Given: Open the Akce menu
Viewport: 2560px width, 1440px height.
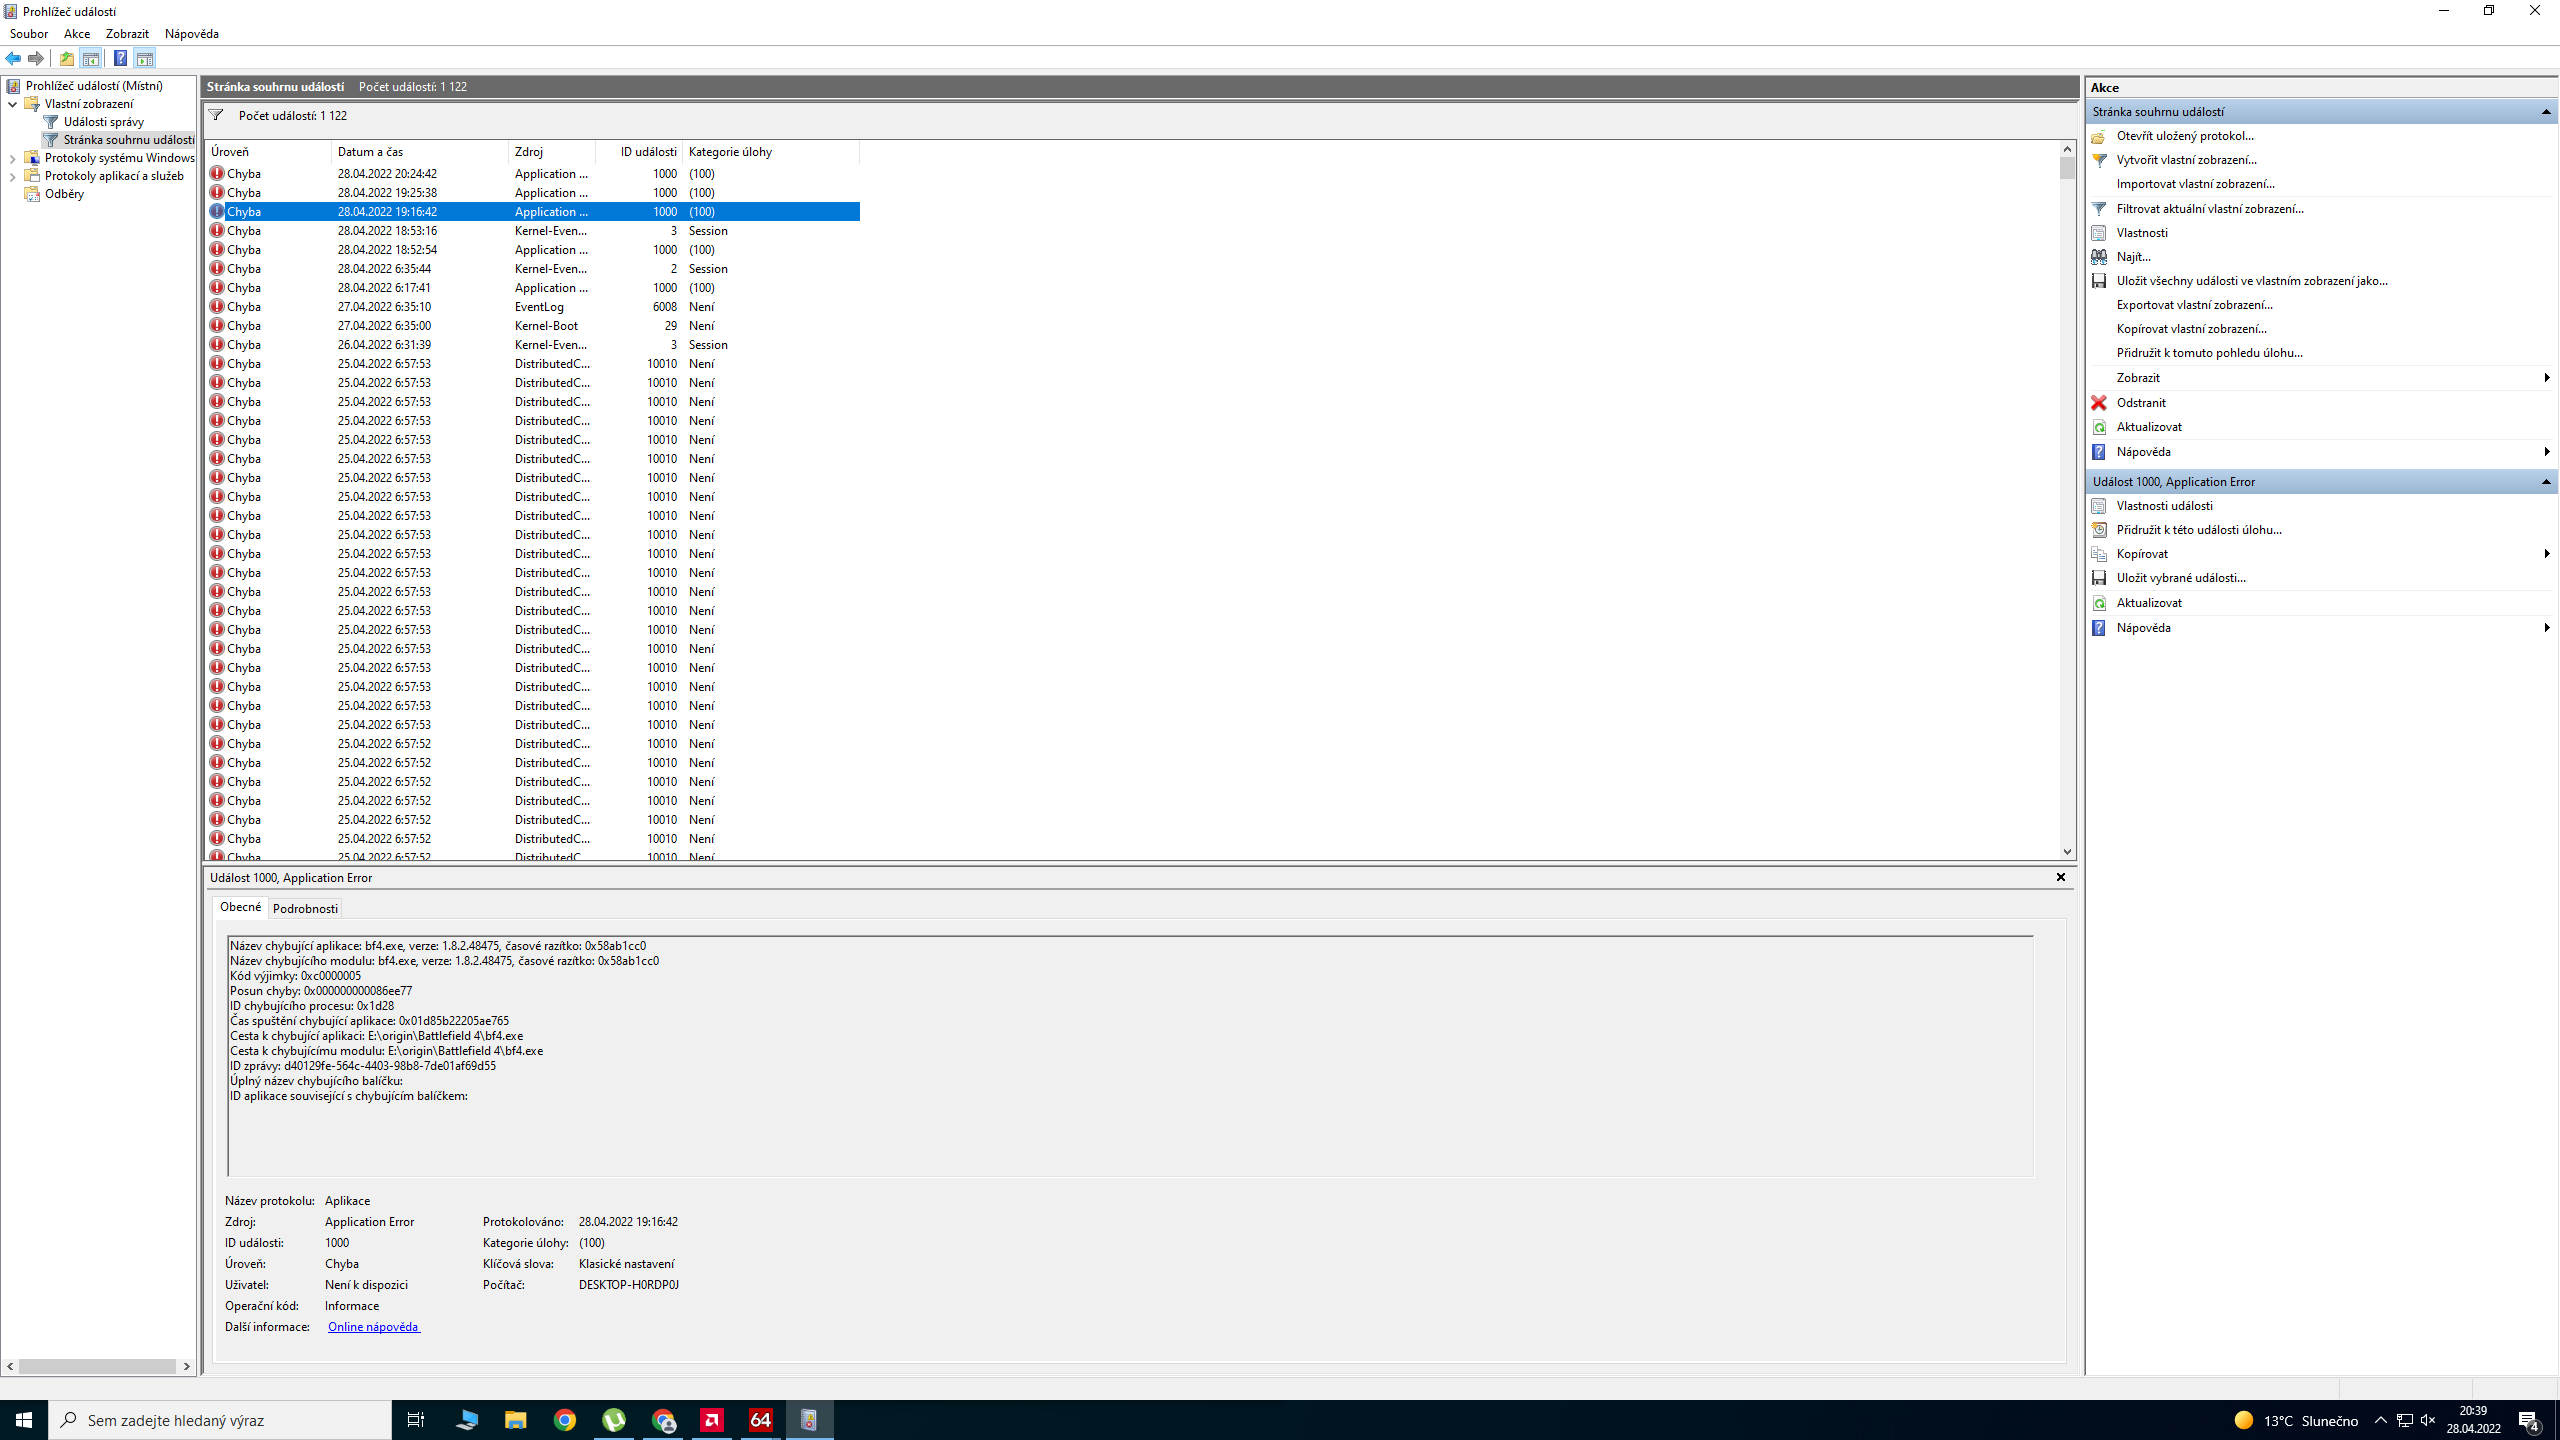Looking at the screenshot, I should (76, 34).
